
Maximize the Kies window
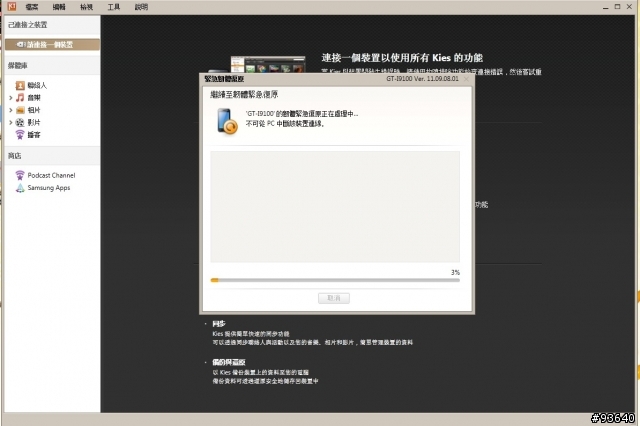(618, 7)
